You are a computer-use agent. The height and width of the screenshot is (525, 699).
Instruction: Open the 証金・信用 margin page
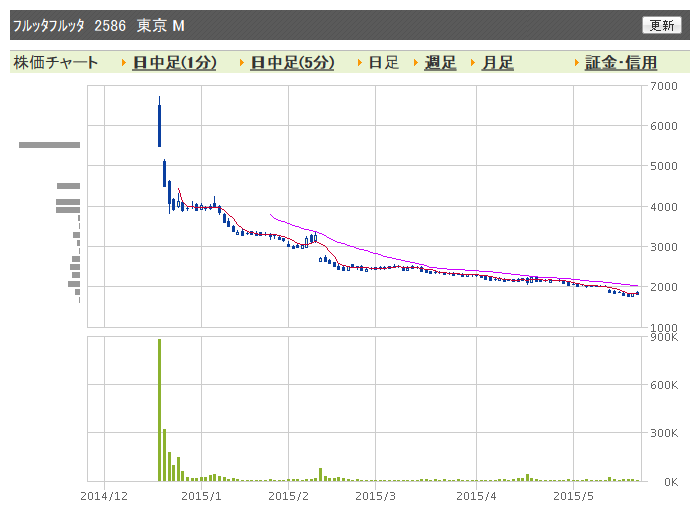621,62
